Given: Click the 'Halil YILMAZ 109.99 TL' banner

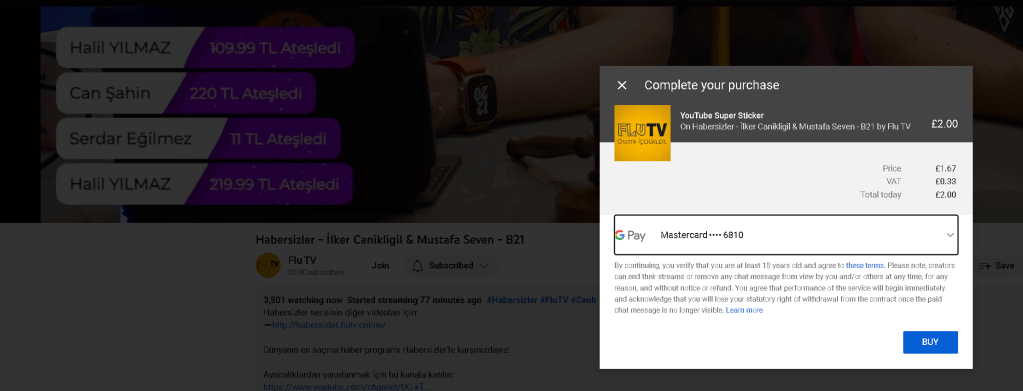Looking at the screenshot, I should (x=205, y=48).
